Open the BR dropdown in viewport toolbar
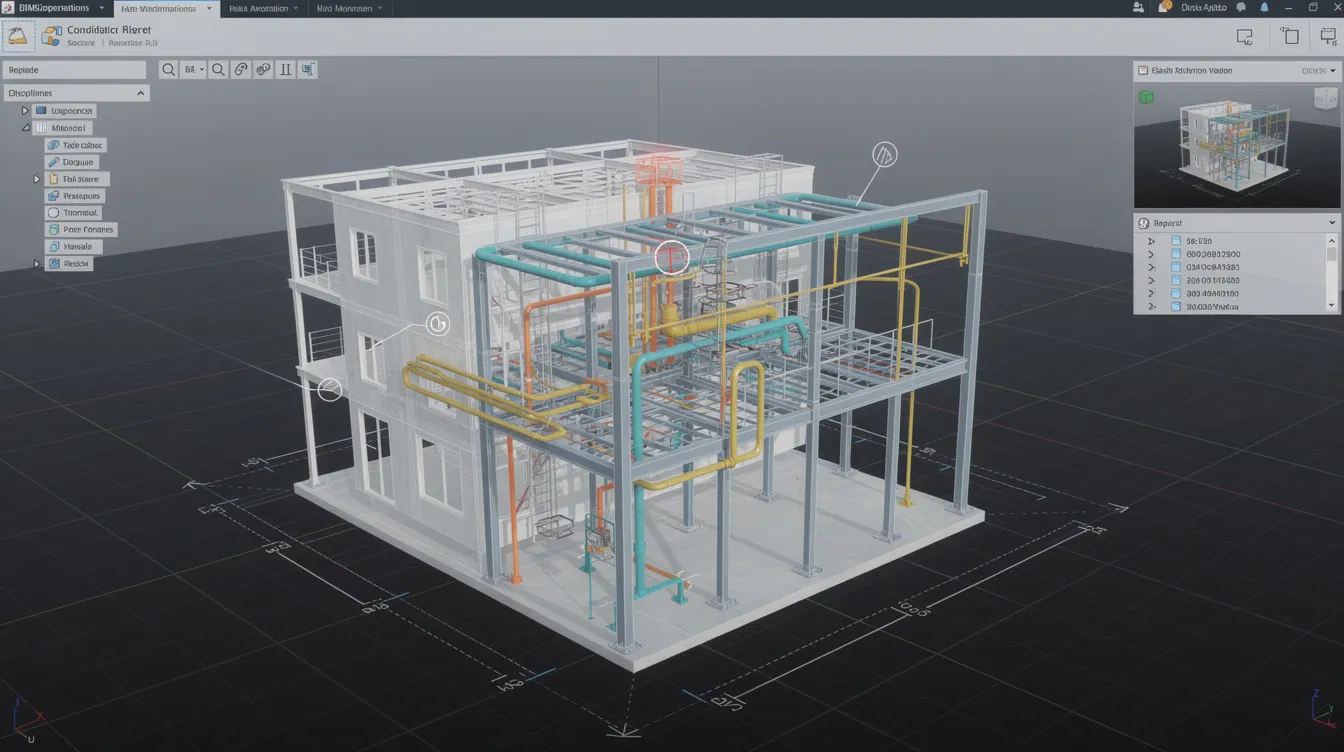 tap(193, 70)
